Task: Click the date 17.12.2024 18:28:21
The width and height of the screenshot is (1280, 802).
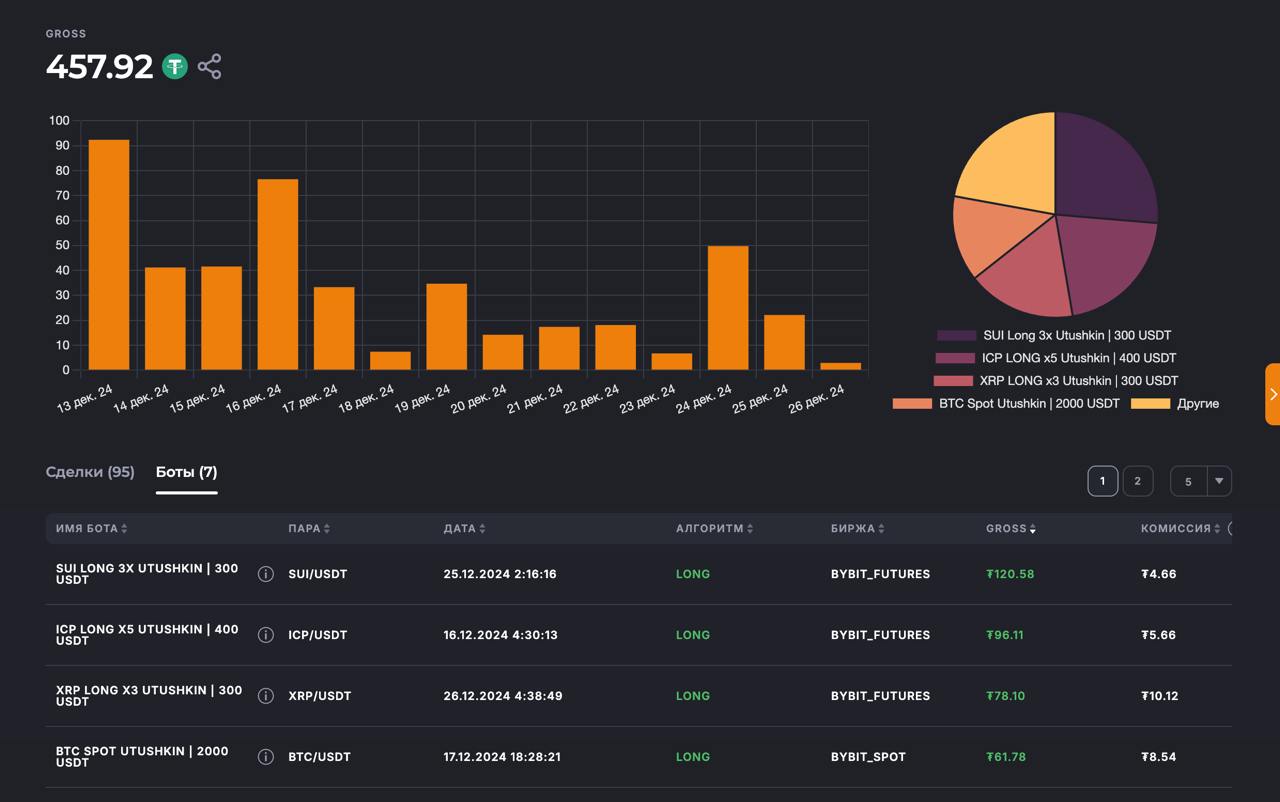Action: [x=502, y=757]
